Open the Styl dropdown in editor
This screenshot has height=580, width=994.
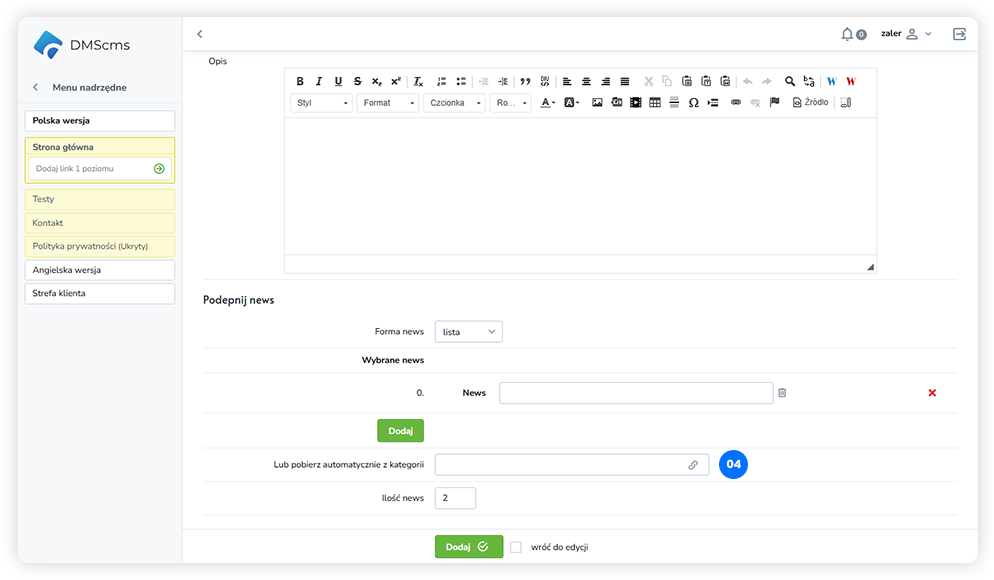point(322,103)
